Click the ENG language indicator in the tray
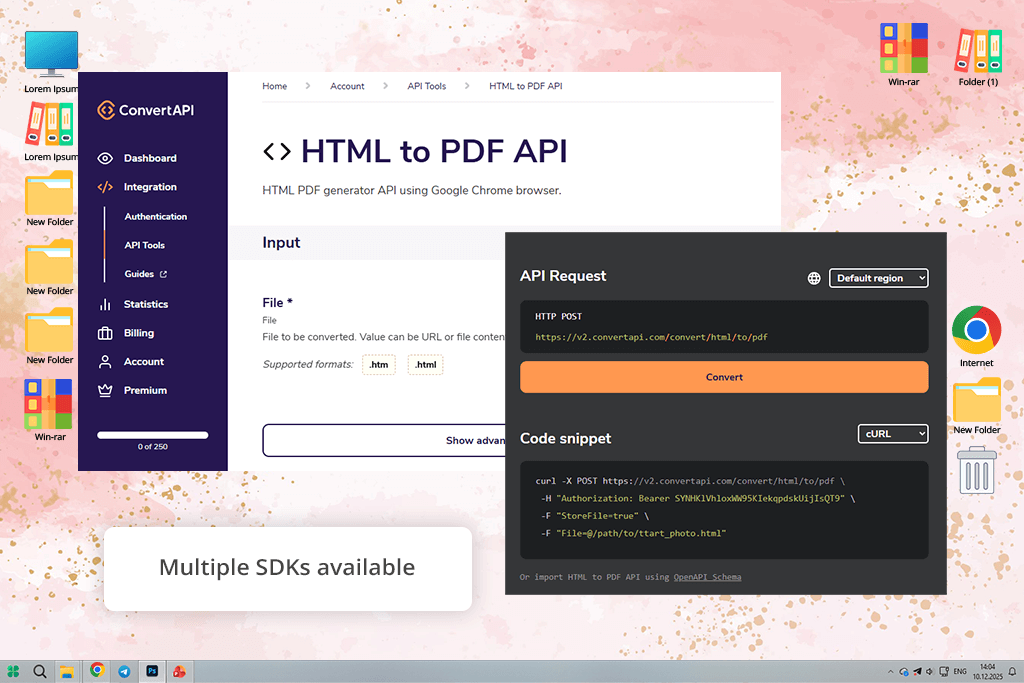The image size is (1024, 683). tap(960, 671)
